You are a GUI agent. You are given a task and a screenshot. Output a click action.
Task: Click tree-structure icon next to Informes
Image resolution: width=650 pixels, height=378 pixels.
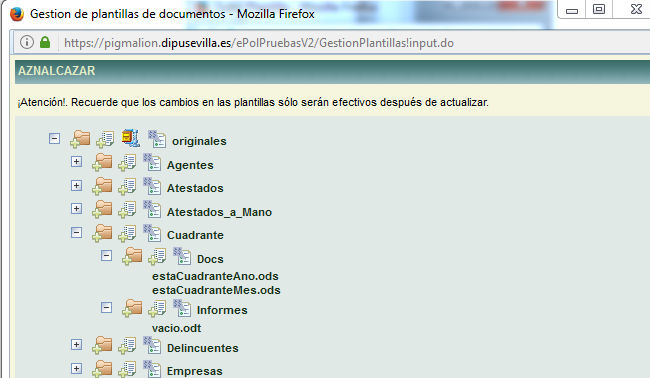pos(182,308)
